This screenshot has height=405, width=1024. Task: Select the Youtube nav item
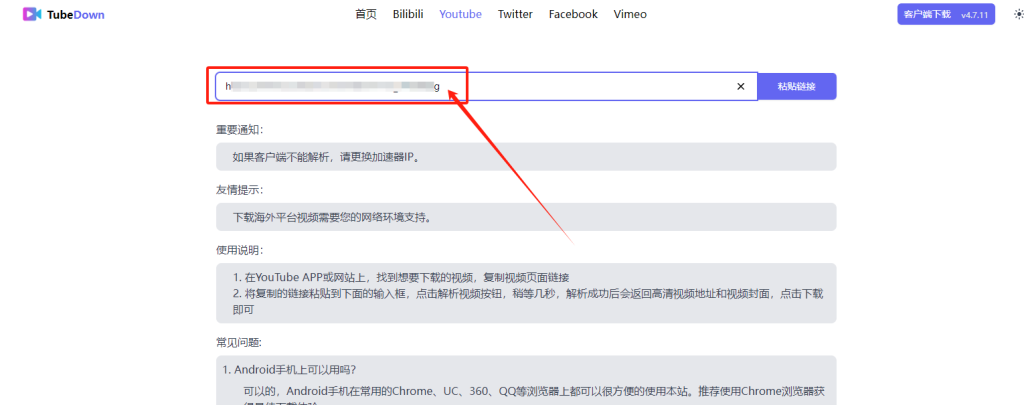click(460, 14)
